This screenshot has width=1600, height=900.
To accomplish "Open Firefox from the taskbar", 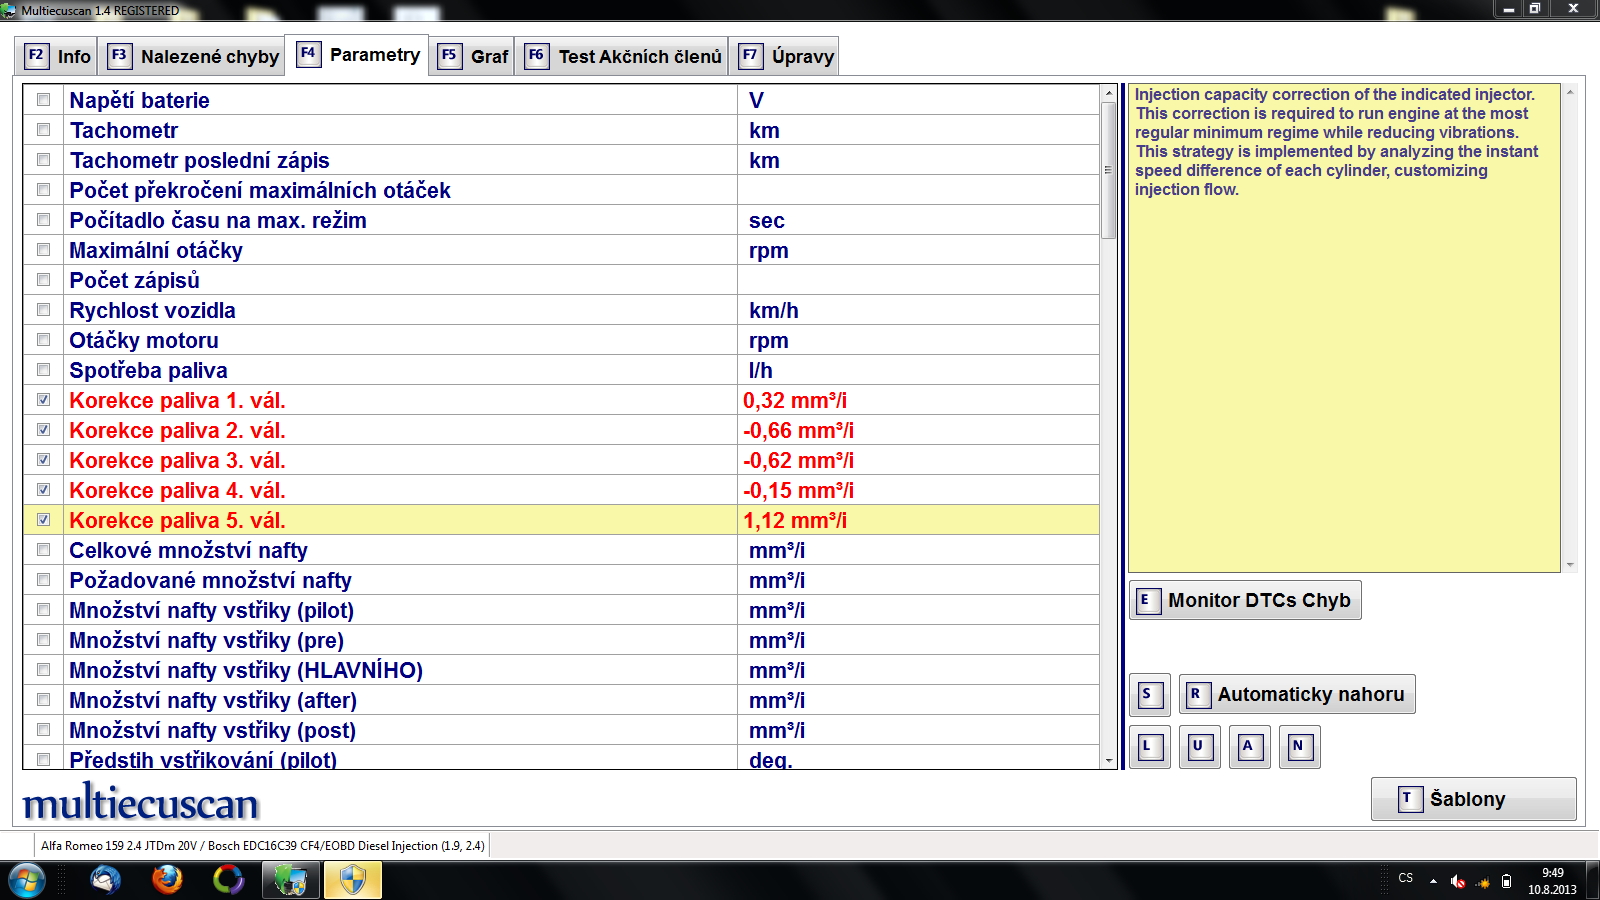I will (167, 880).
